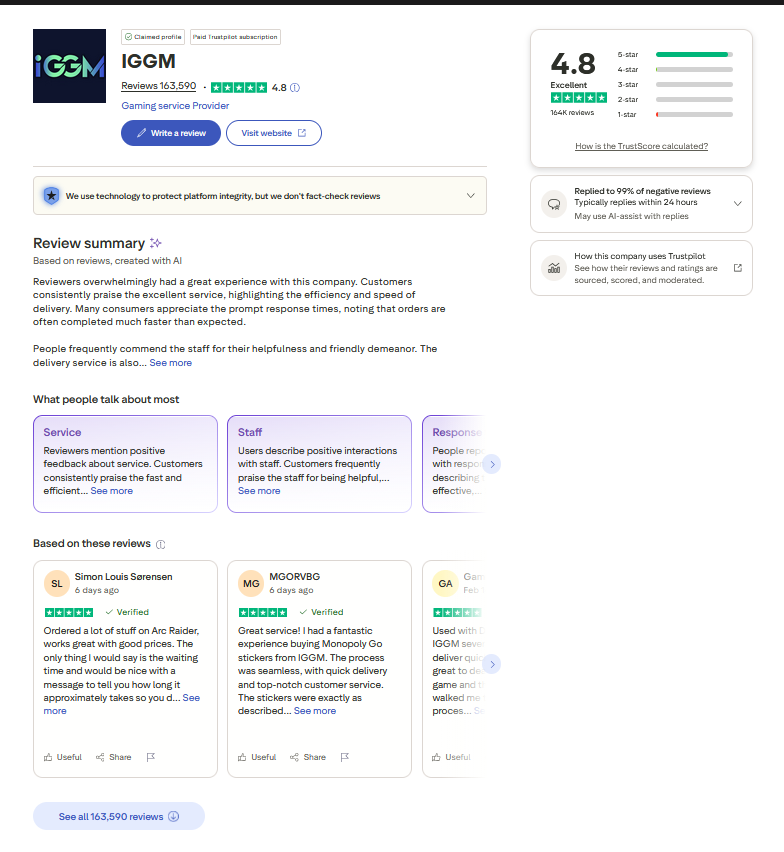Expand MGORVBG's review with See more
This screenshot has width=784, height=852.
[315, 711]
